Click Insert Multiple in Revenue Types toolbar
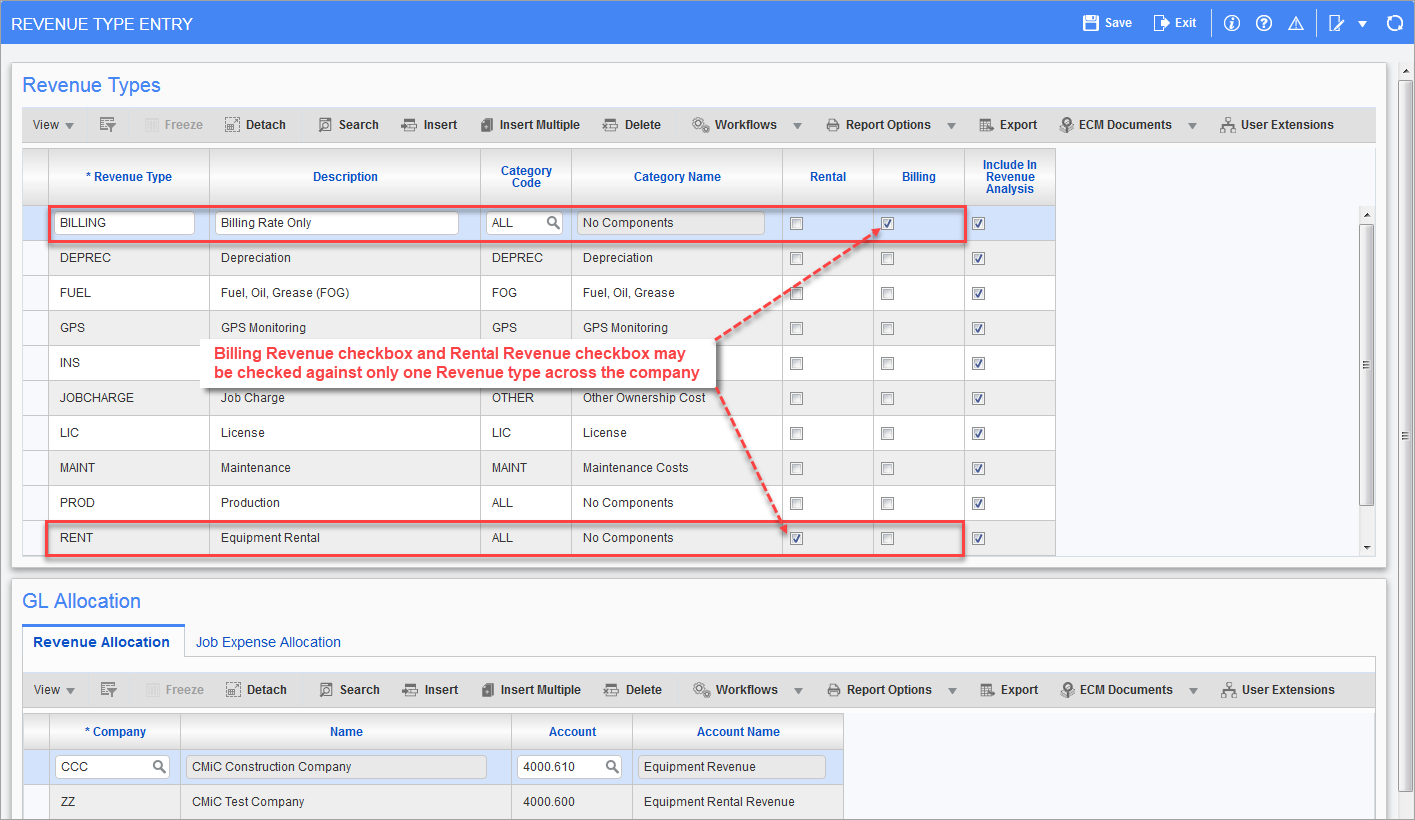The image size is (1415, 820). point(530,125)
